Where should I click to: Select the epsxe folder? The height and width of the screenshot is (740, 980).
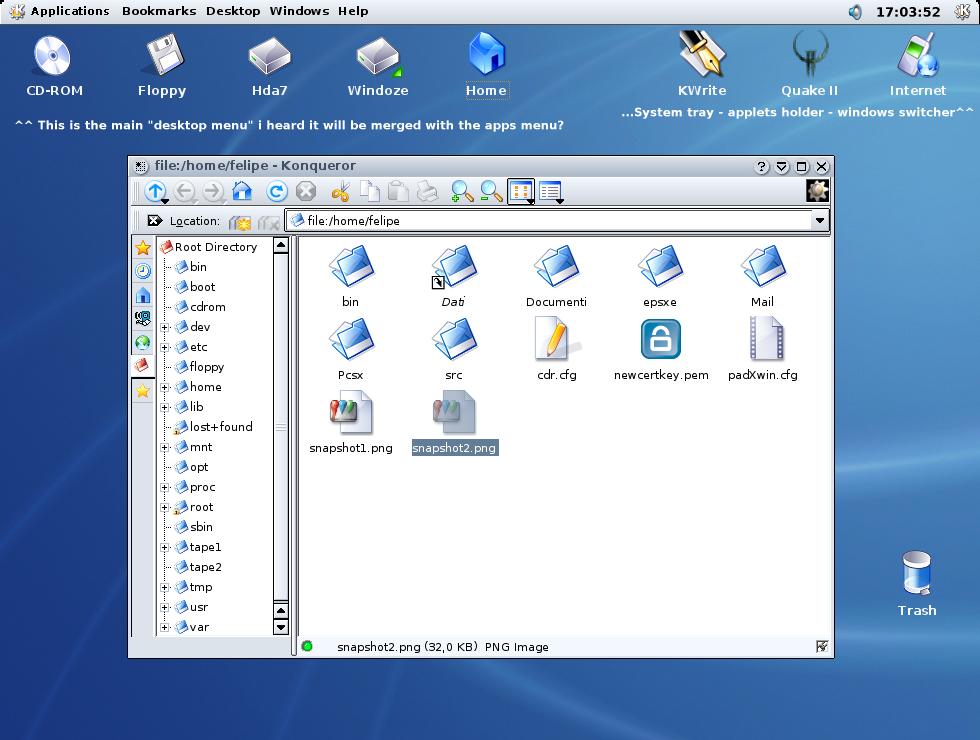[x=660, y=276]
